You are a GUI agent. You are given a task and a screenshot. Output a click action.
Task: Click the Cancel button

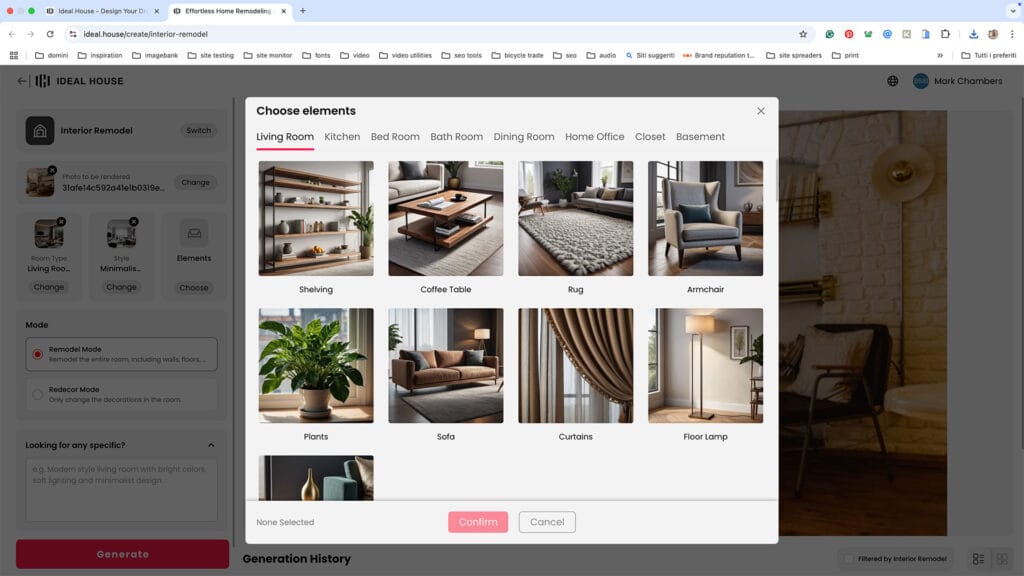pyautogui.click(x=547, y=522)
